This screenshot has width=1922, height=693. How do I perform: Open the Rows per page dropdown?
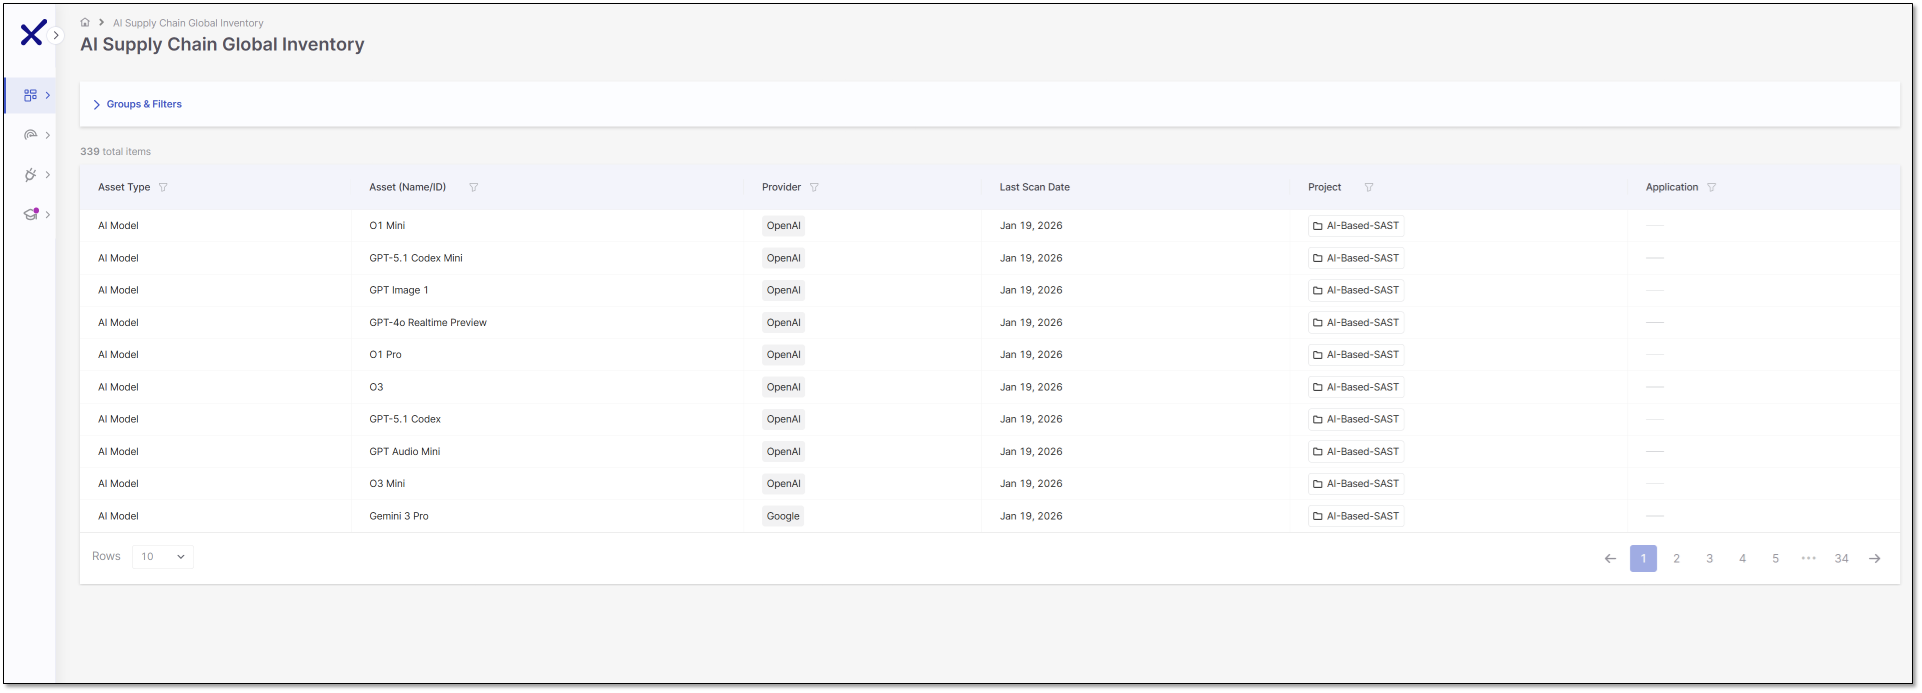(163, 557)
